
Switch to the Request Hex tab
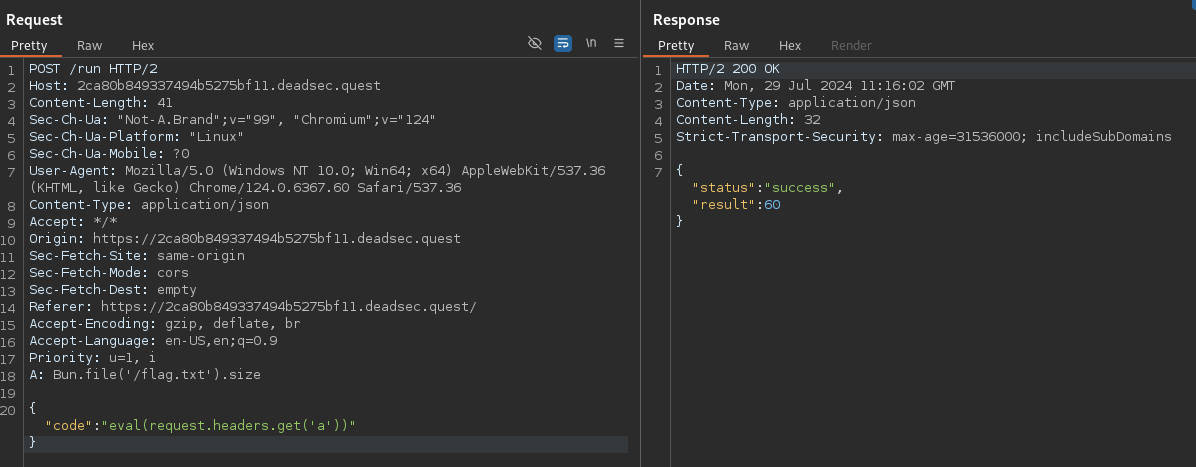[x=143, y=45]
